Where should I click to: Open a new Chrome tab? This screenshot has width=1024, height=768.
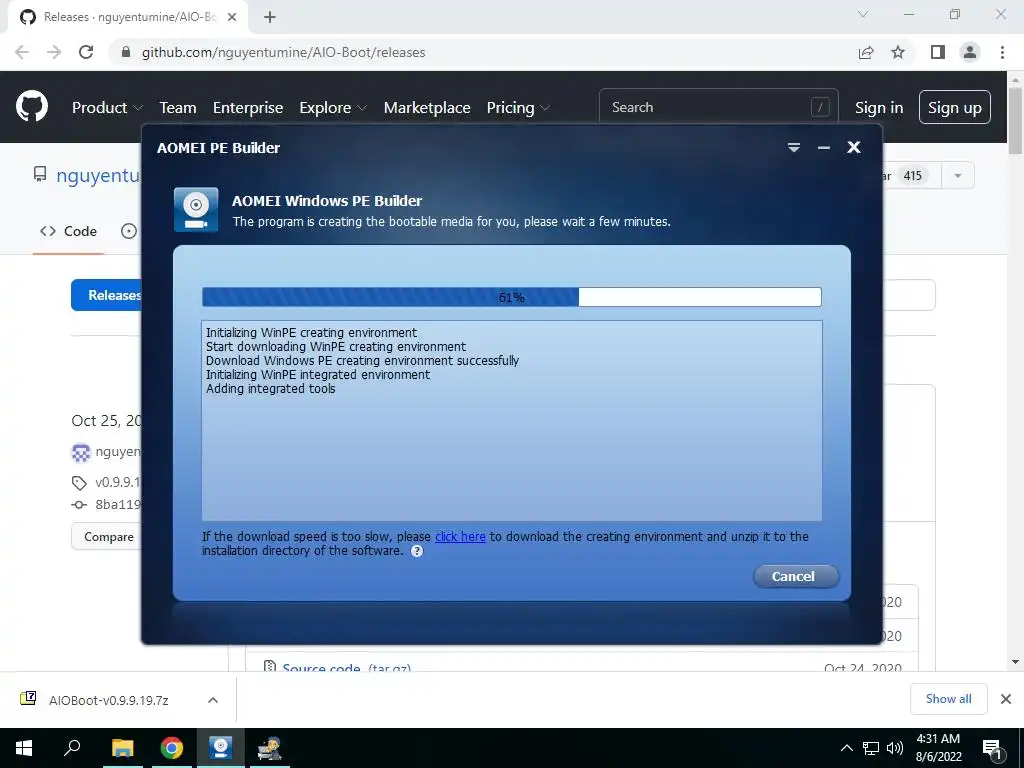point(270,17)
